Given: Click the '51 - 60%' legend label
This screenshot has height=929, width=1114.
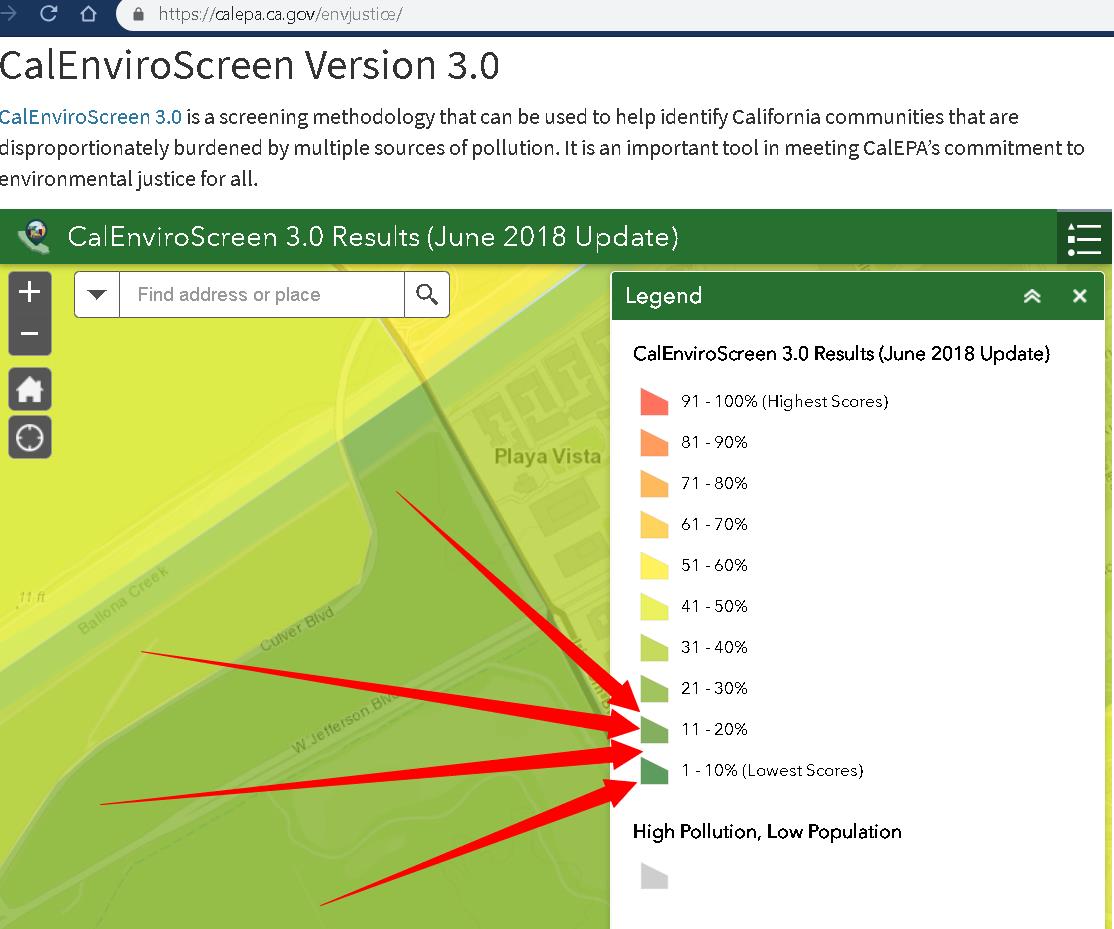Looking at the screenshot, I should coord(714,565).
